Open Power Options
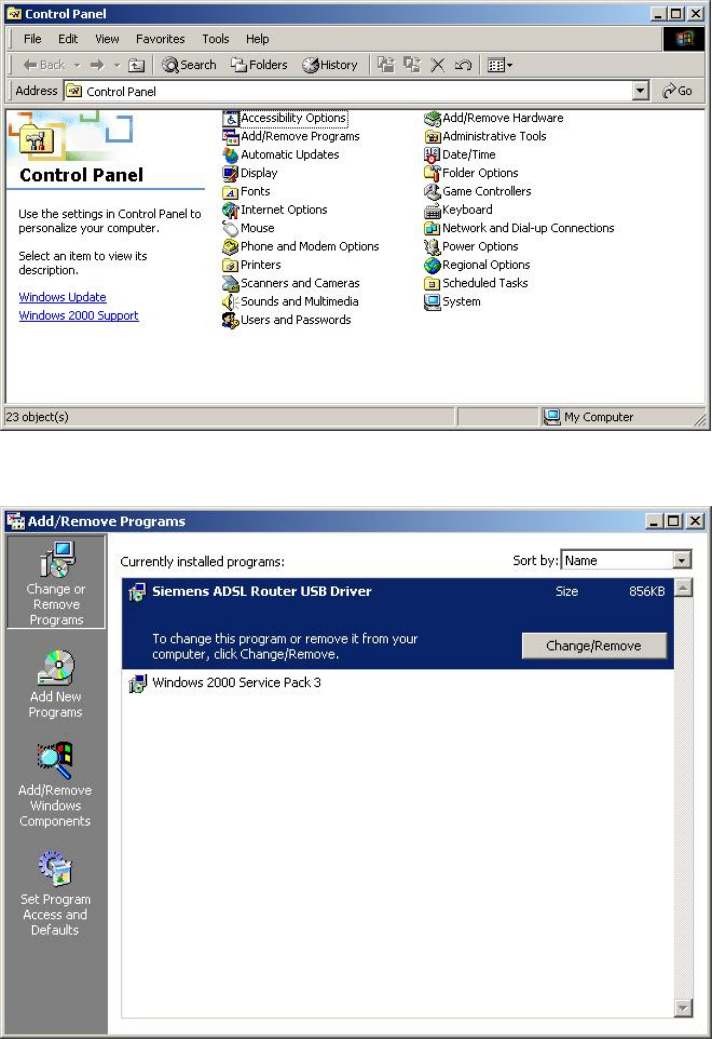Image resolution: width=712 pixels, height=1039 pixels. click(472, 246)
